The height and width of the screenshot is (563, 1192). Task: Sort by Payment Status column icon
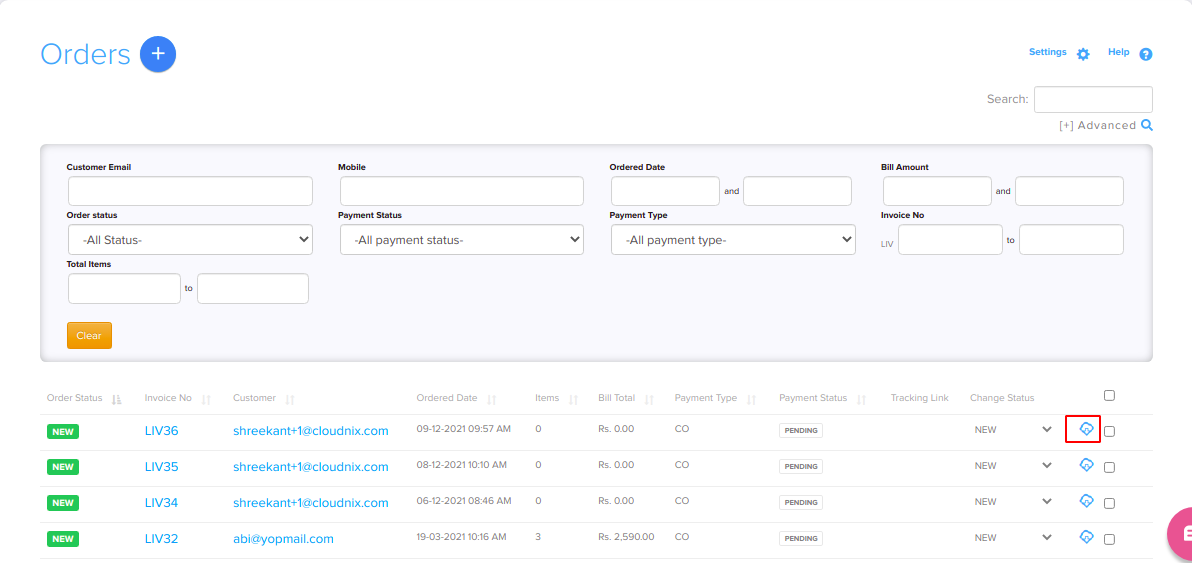click(861, 399)
